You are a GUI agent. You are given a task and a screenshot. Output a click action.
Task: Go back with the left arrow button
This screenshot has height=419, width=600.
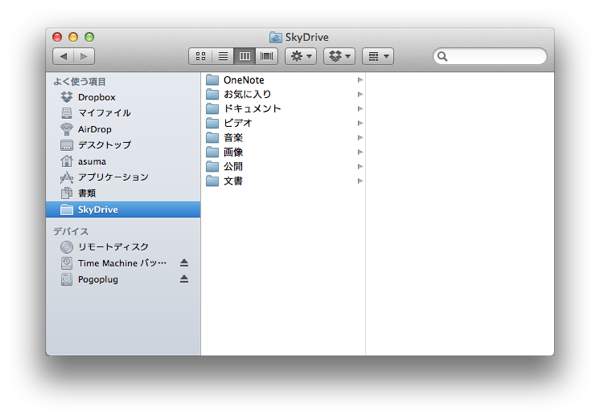[64, 57]
